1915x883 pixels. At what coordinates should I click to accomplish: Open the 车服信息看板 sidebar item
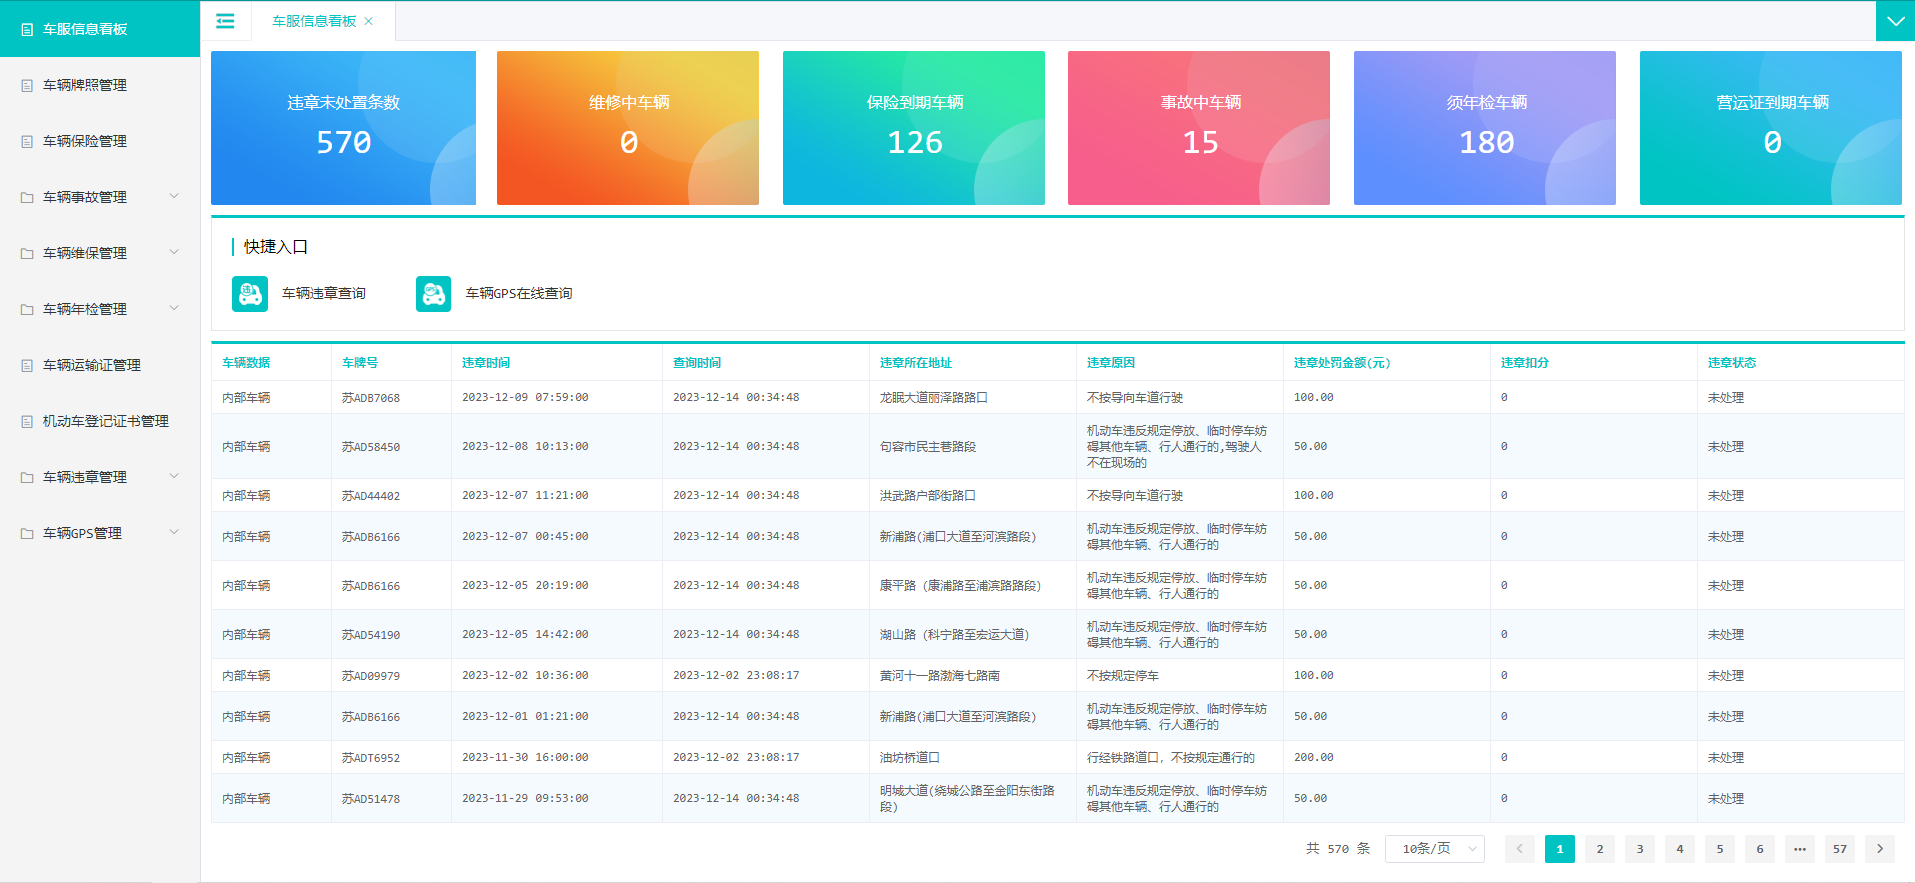pyautogui.click(x=100, y=29)
